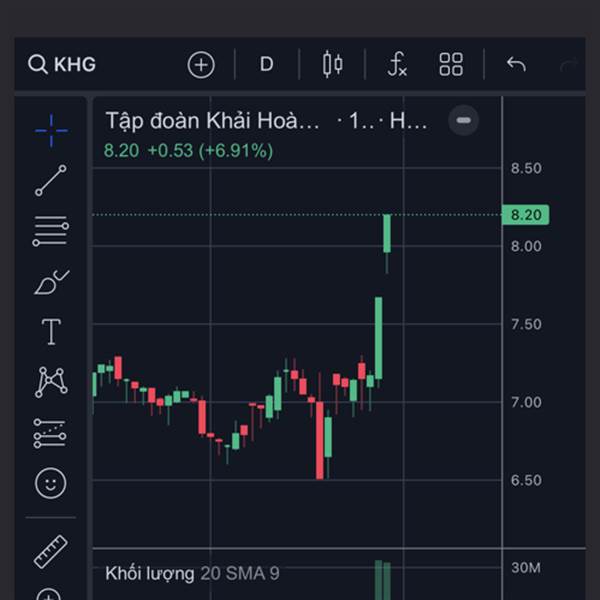The image size is (600, 600).
Task: Open the candlestick chart type selector
Action: [333, 64]
